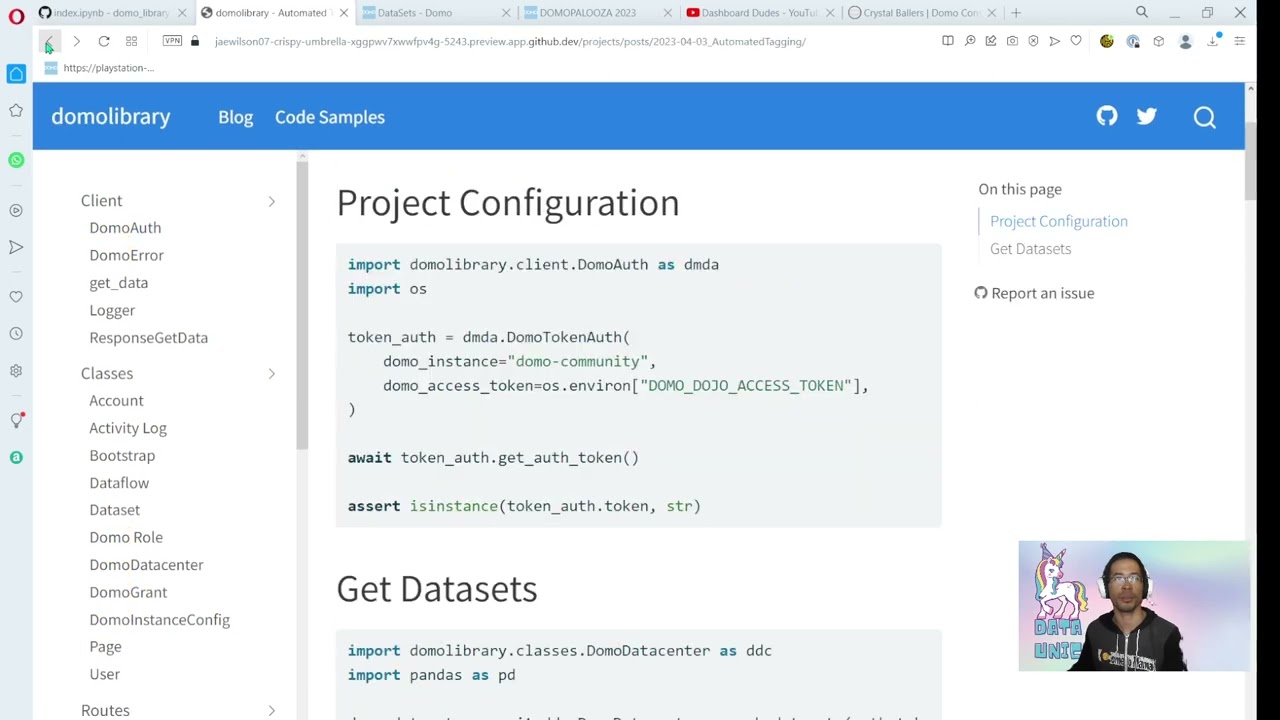
Task: Open My Flow arrow icon in address bar
Action: coord(1054,41)
